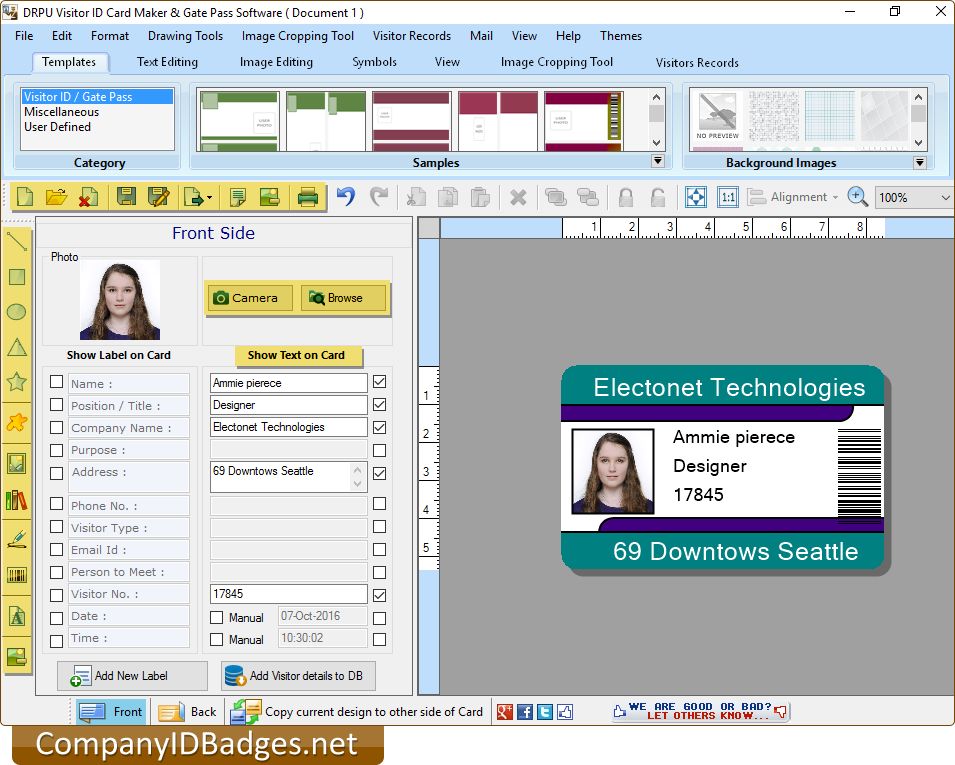Select the User Defined category

(x=58, y=127)
